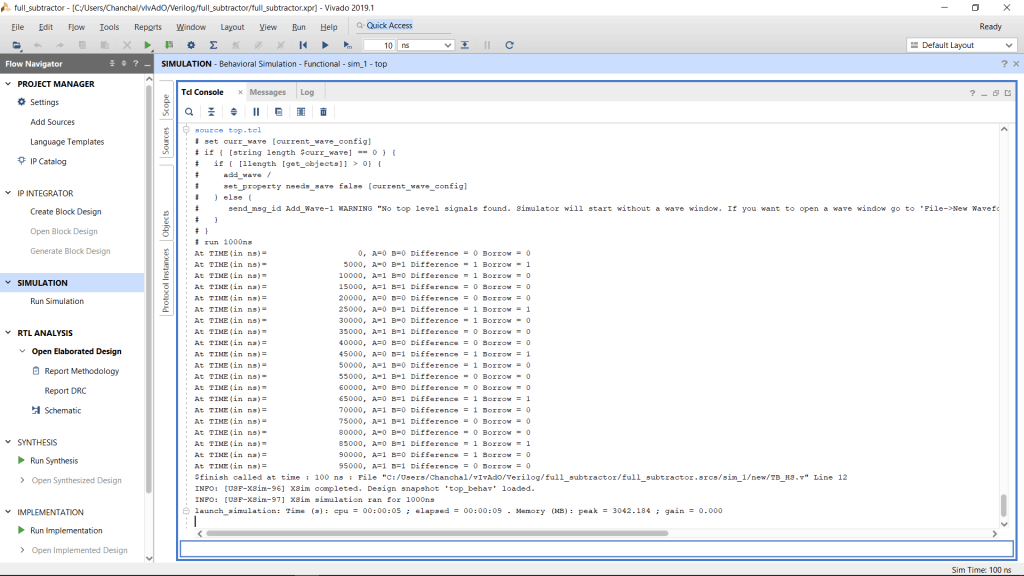Open Language Templates

(x=67, y=142)
